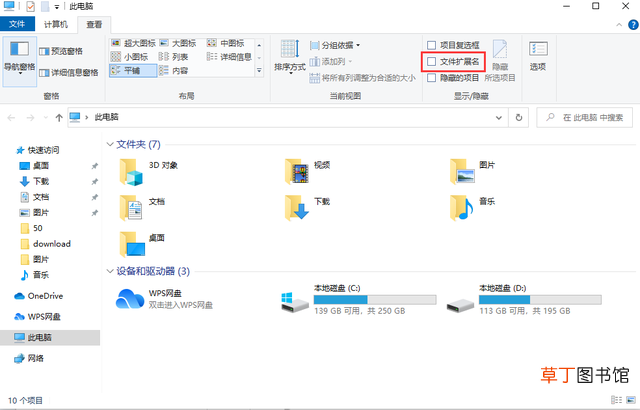Viewport: 640px width, 410px height.
Task: Open OneDrive in the sidebar
Action: click(x=39, y=296)
